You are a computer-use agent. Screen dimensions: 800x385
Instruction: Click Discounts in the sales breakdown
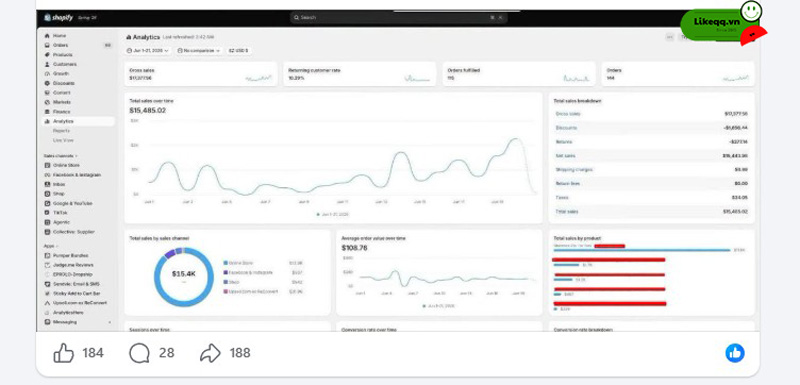click(x=652, y=127)
